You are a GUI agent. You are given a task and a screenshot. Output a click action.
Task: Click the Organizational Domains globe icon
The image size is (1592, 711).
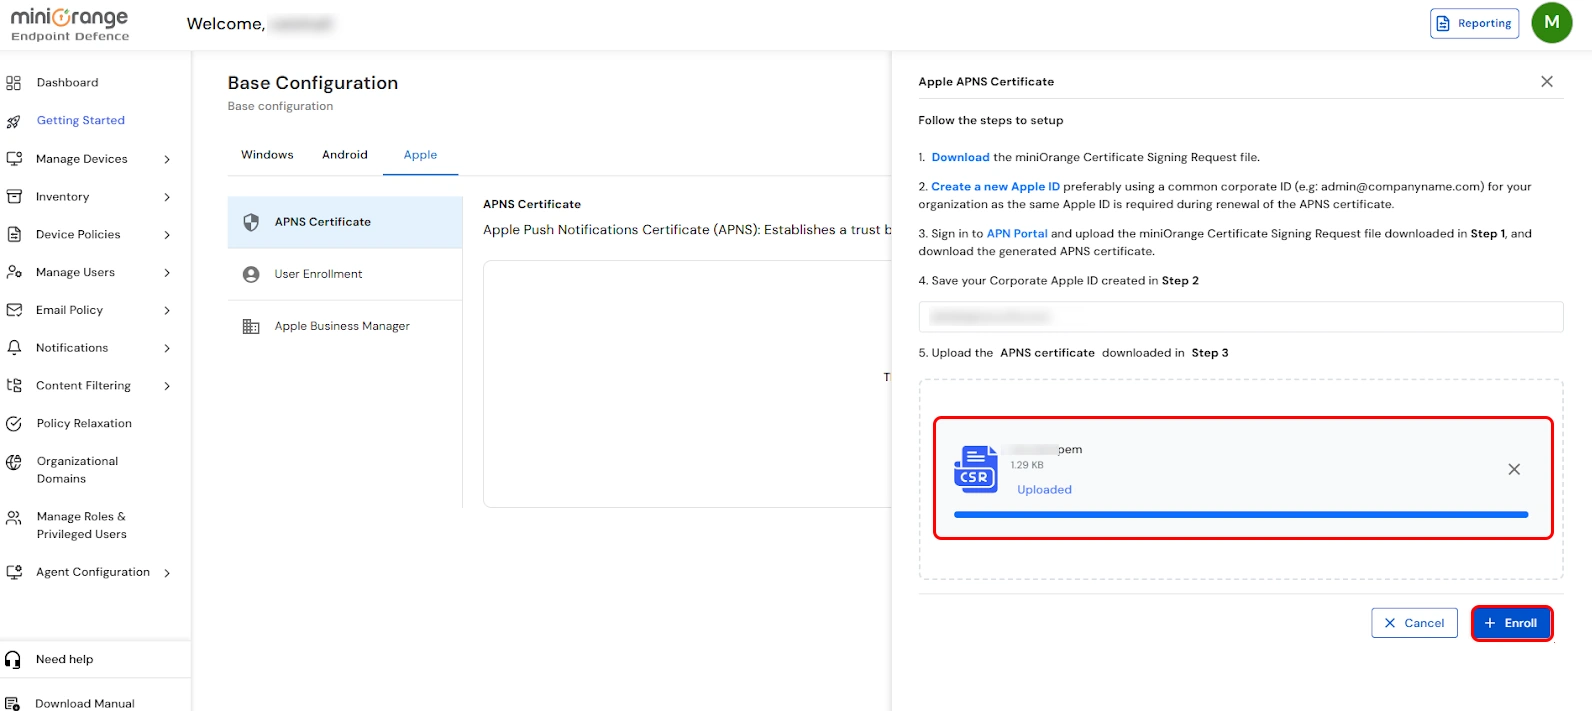[14, 462]
